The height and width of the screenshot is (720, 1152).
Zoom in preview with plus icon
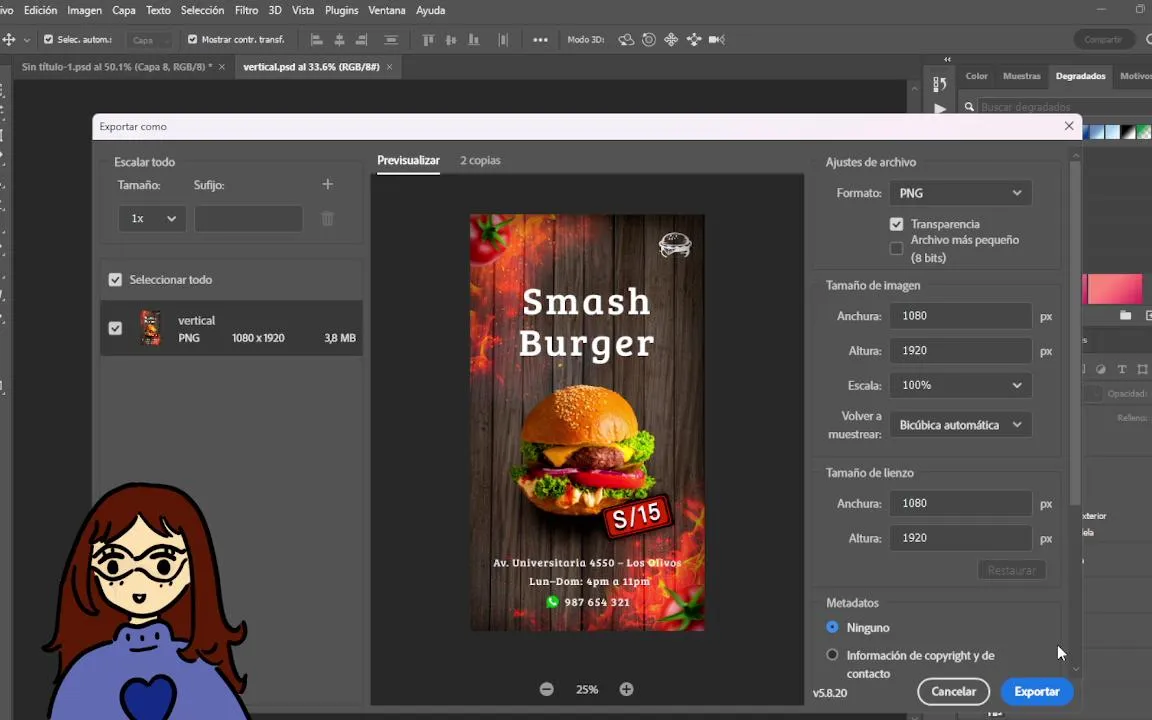pyautogui.click(x=626, y=689)
